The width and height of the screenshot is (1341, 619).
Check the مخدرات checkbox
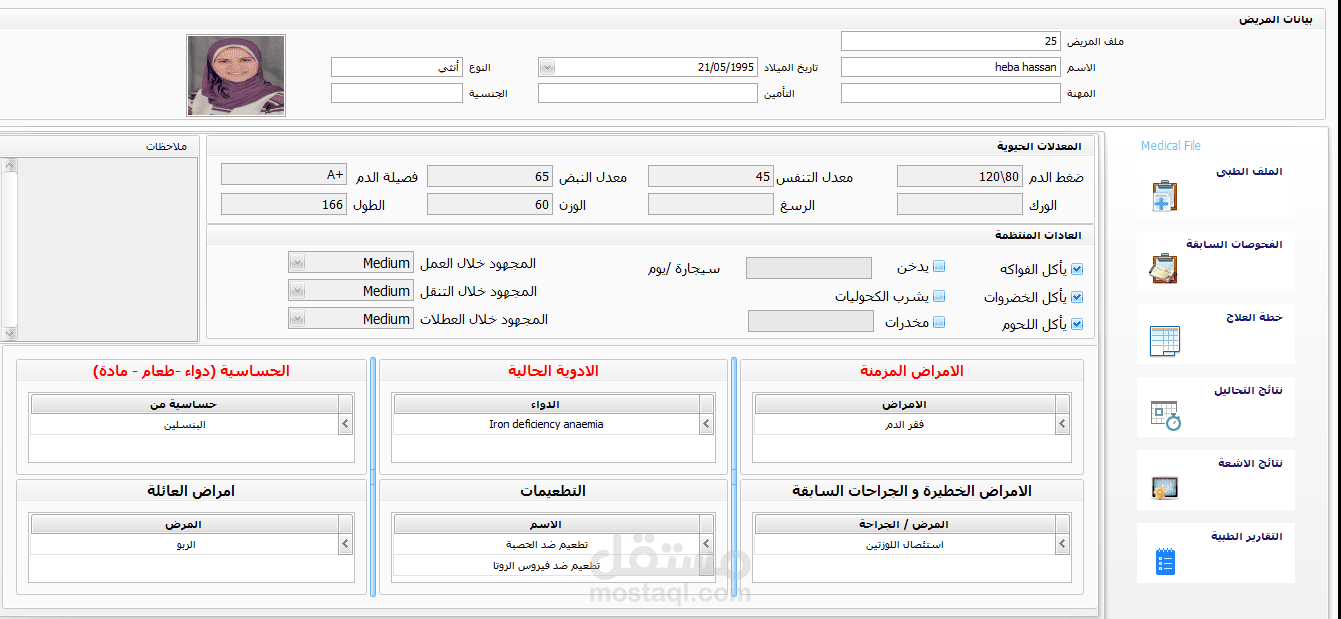click(939, 322)
